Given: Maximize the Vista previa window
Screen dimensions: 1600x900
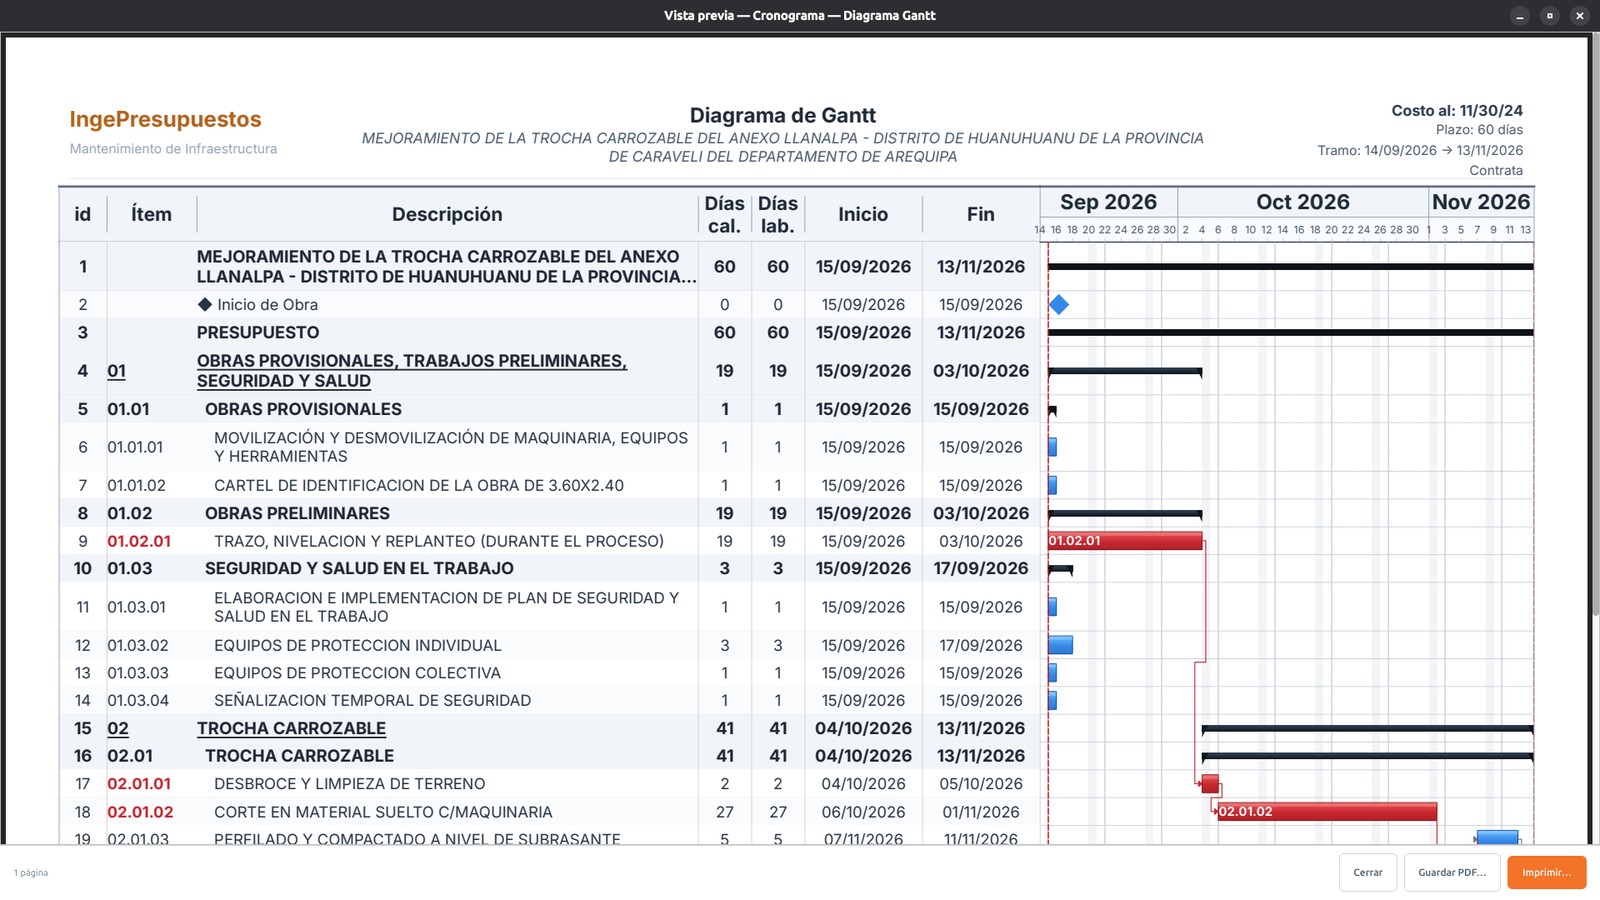Looking at the screenshot, I should coord(1550,15).
